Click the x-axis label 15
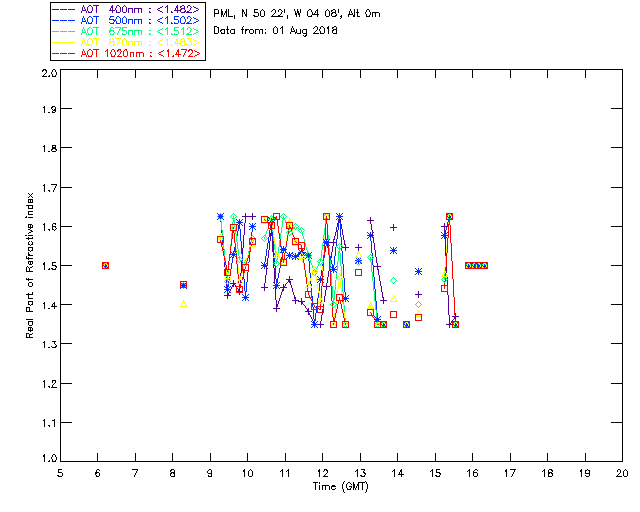Screen dimensions: 640x512 435,473
